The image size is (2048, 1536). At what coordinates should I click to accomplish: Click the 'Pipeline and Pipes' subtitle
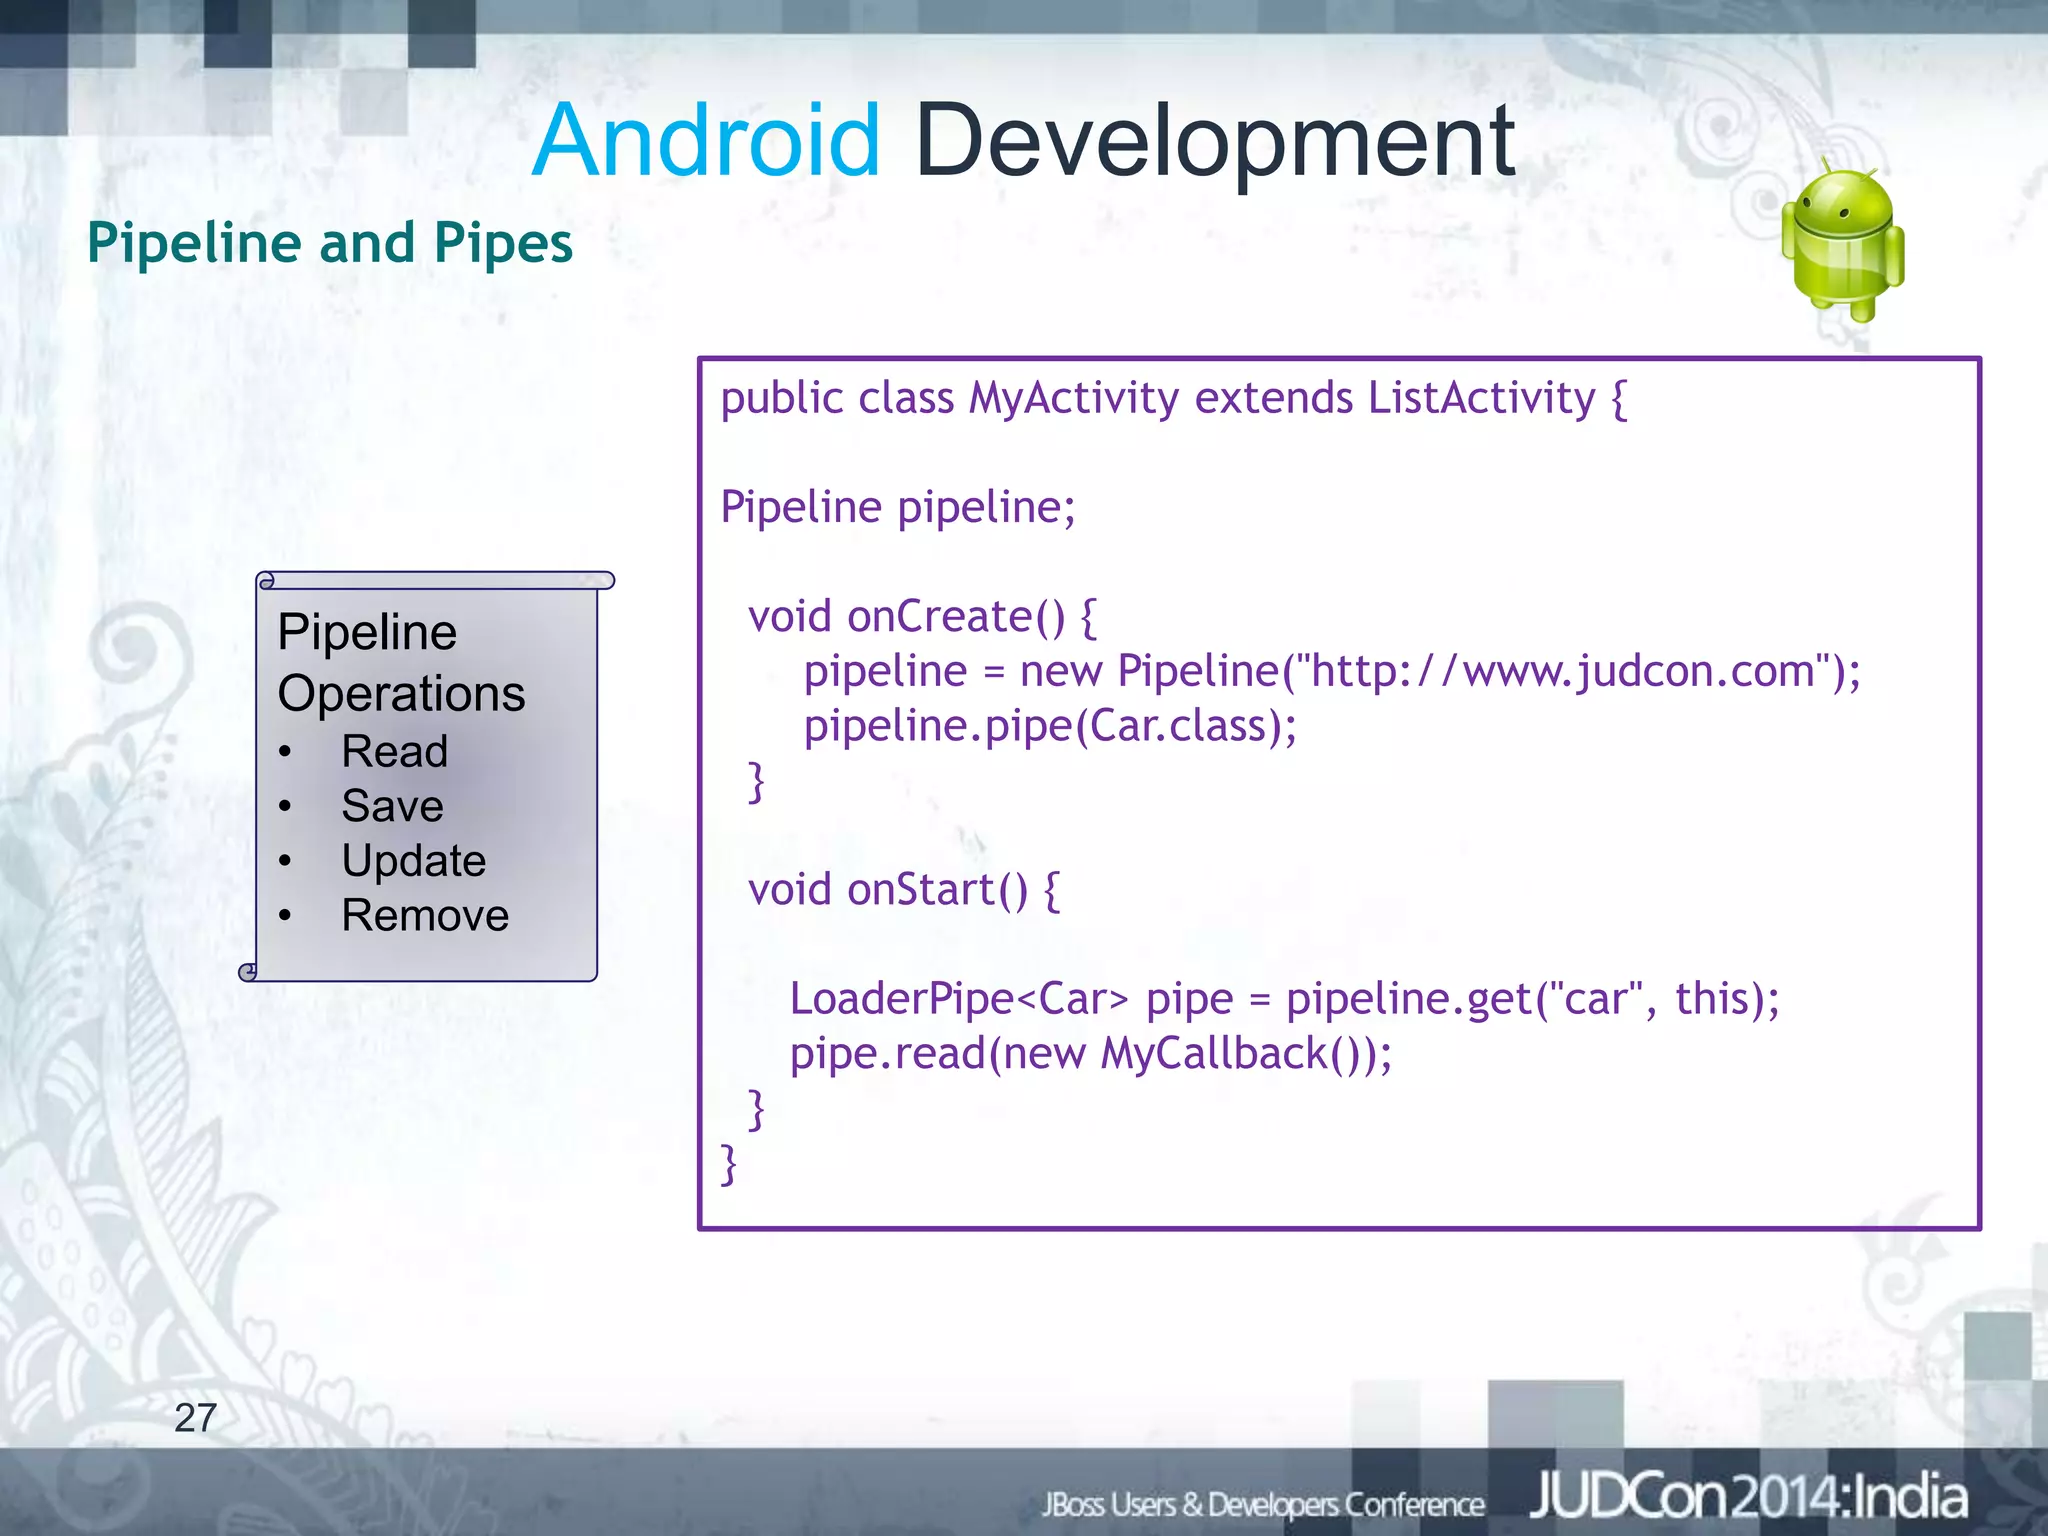330,243
